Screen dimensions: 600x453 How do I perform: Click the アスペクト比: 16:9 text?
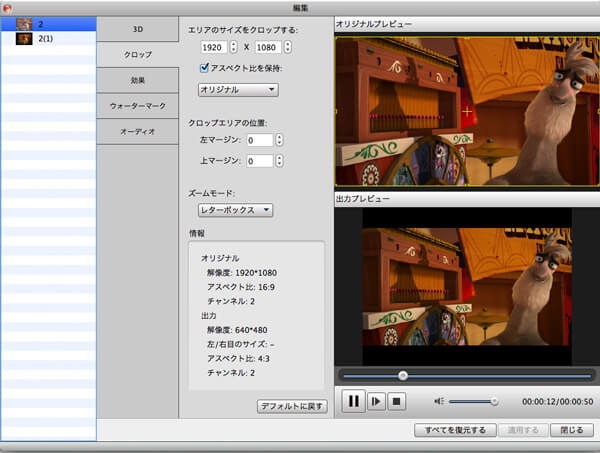(x=241, y=287)
